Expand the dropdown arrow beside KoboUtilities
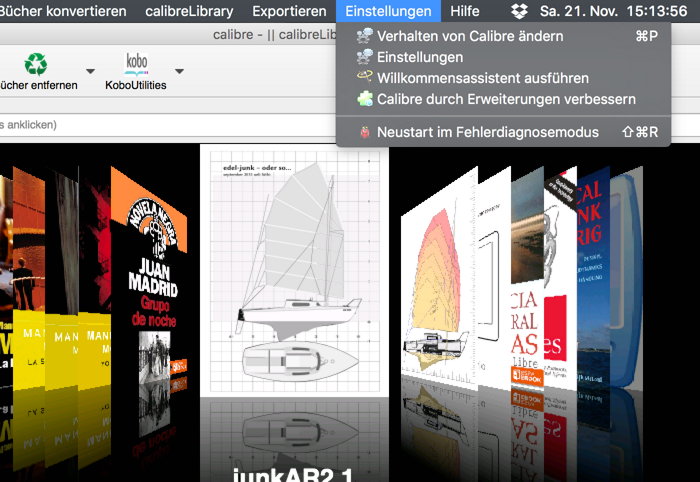This screenshot has width=700, height=482. [x=179, y=72]
